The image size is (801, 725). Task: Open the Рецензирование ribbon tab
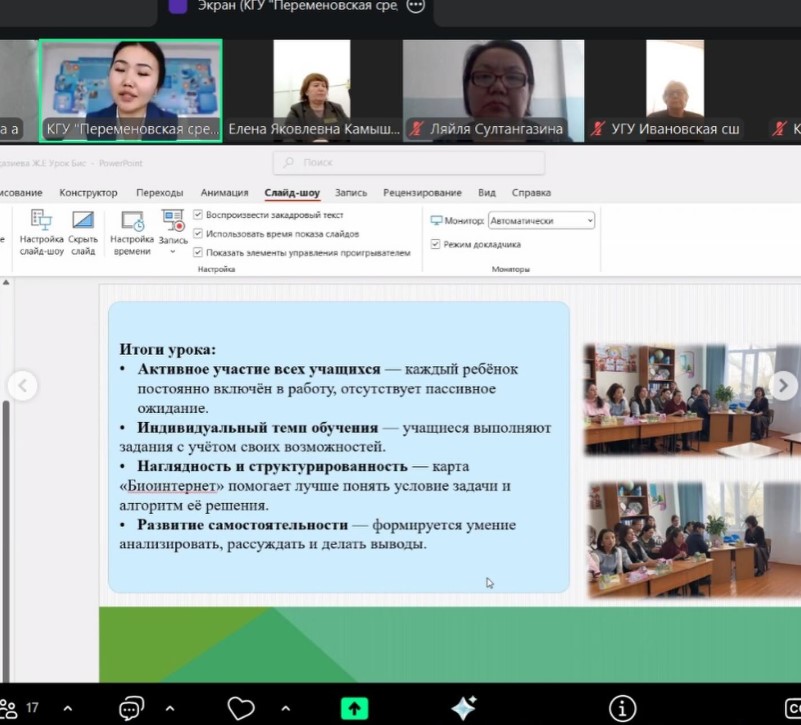[x=421, y=193]
